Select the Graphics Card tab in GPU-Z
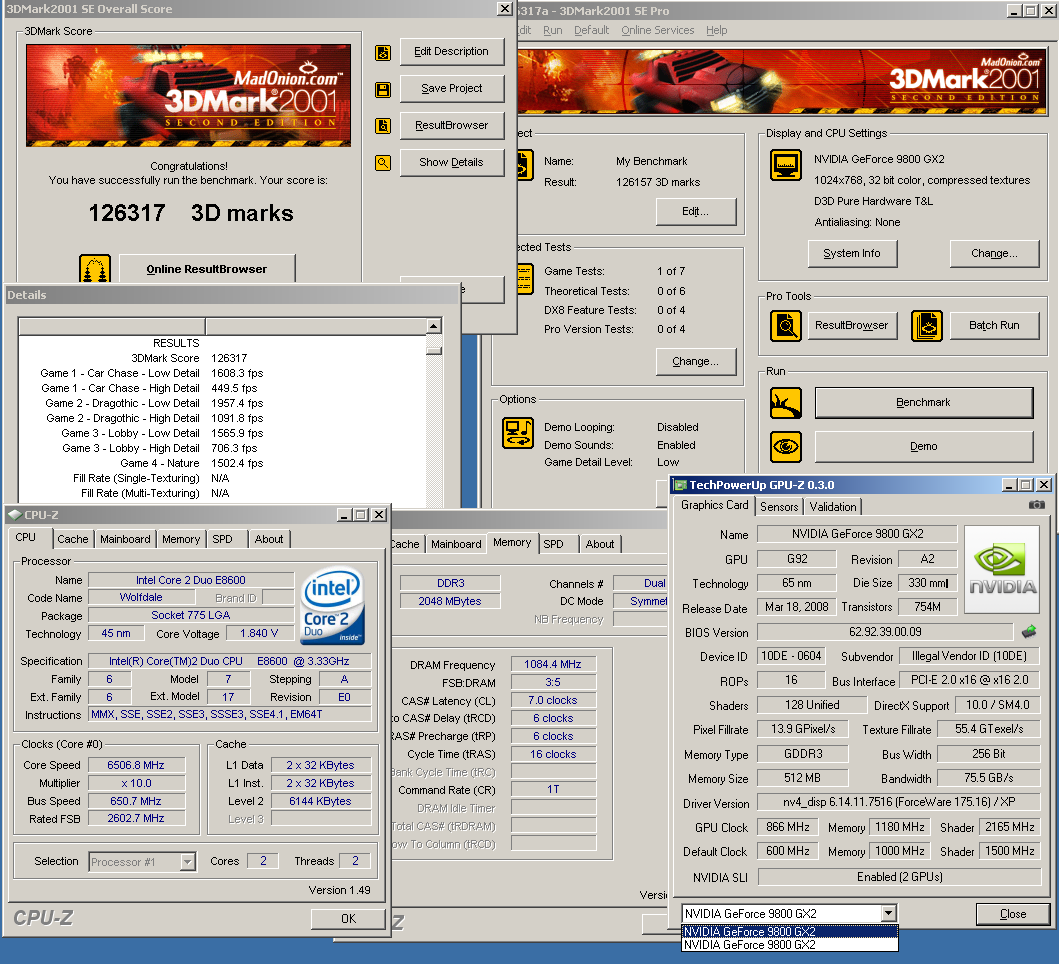1059x964 pixels. click(715, 505)
